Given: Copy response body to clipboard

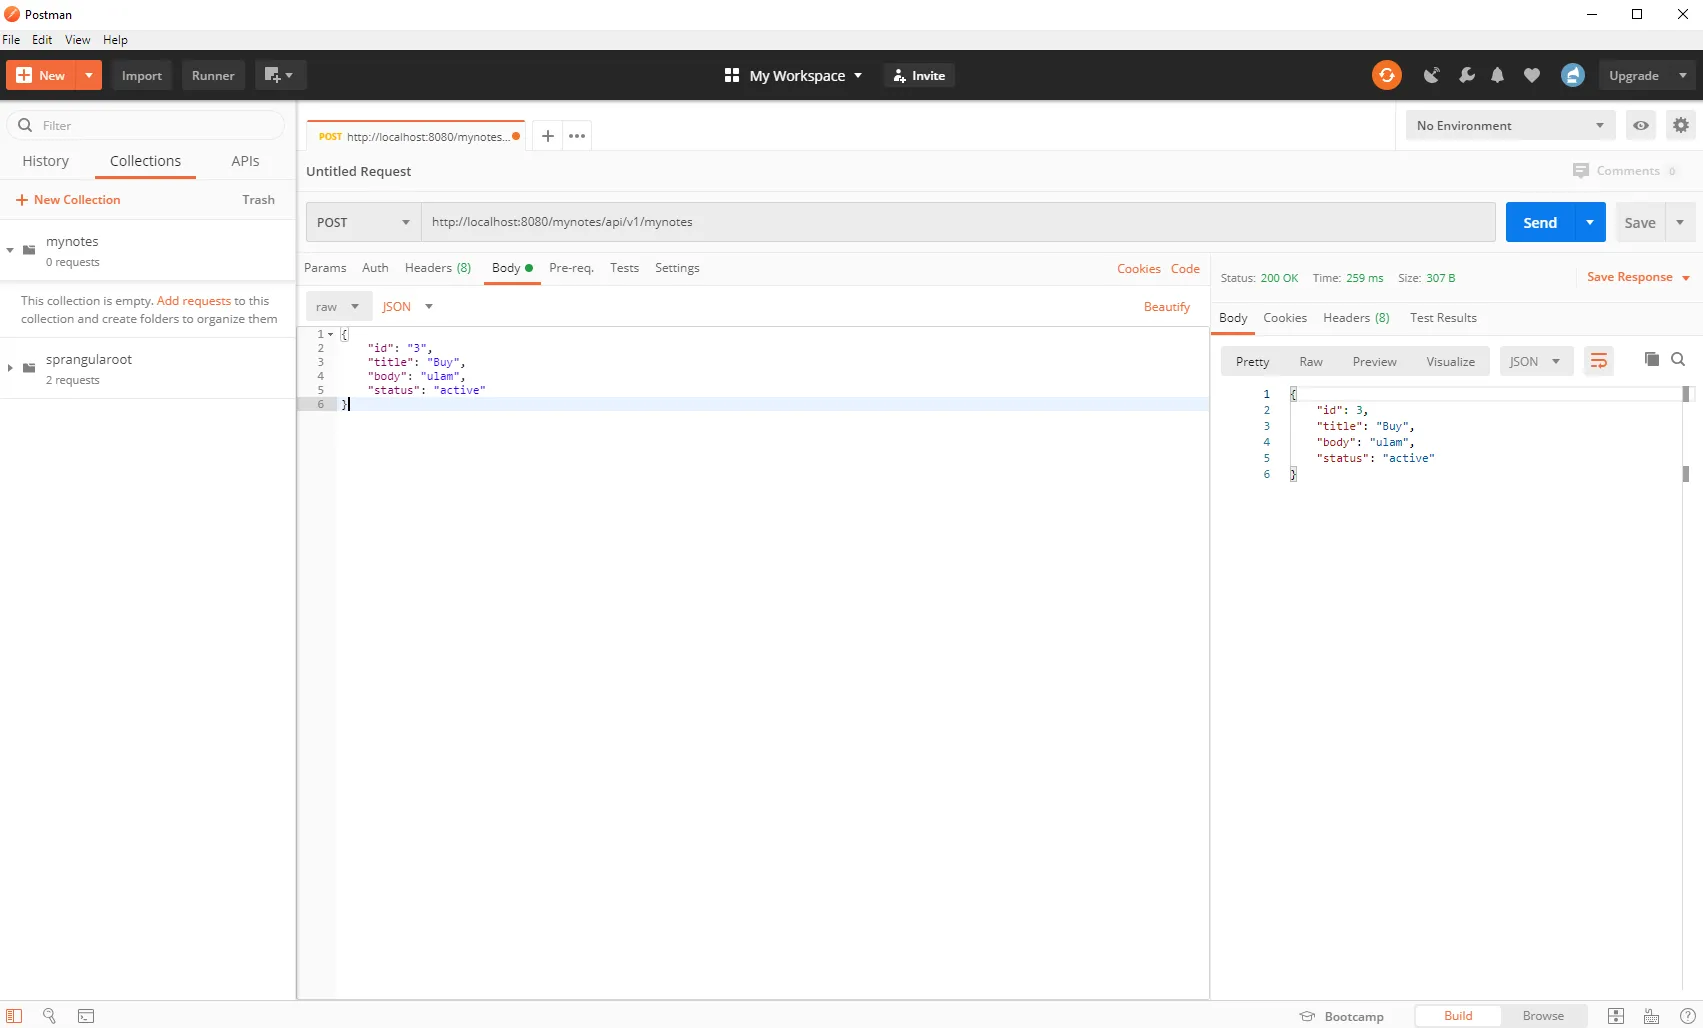Looking at the screenshot, I should click(x=1652, y=360).
